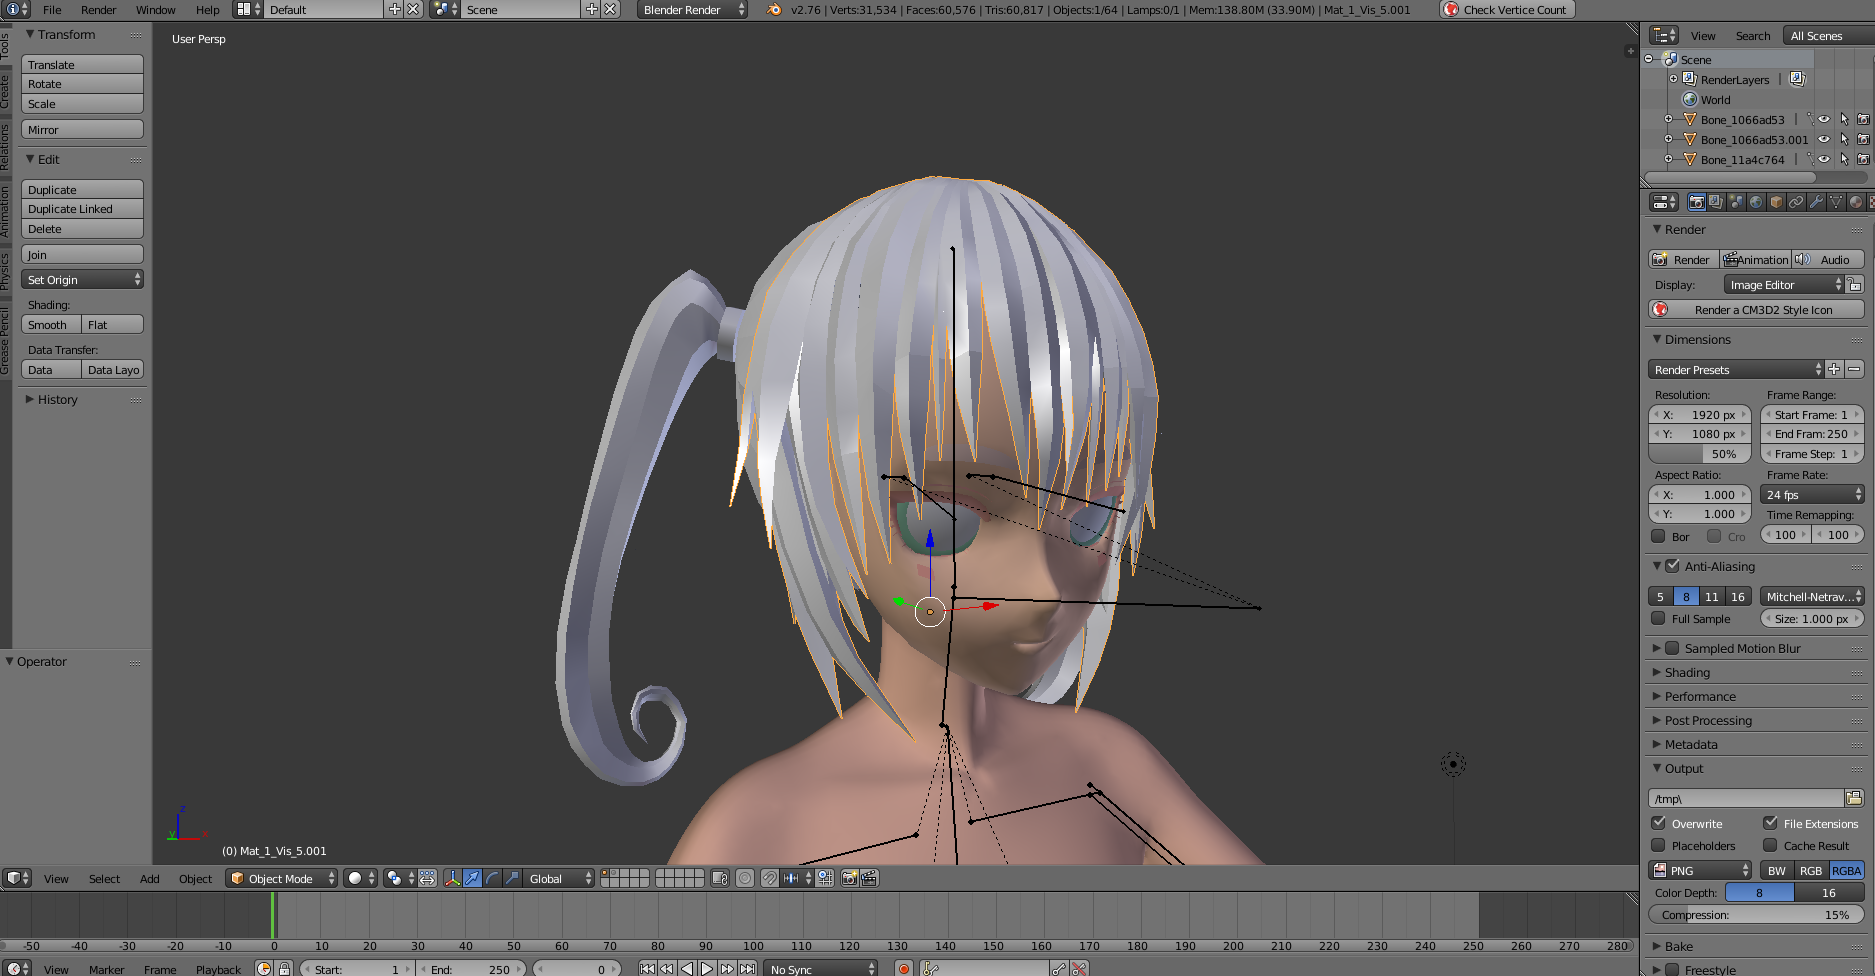Open the Render Layers properties tab
Image resolution: width=1875 pixels, height=976 pixels.
pyautogui.click(x=1716, y=202)
